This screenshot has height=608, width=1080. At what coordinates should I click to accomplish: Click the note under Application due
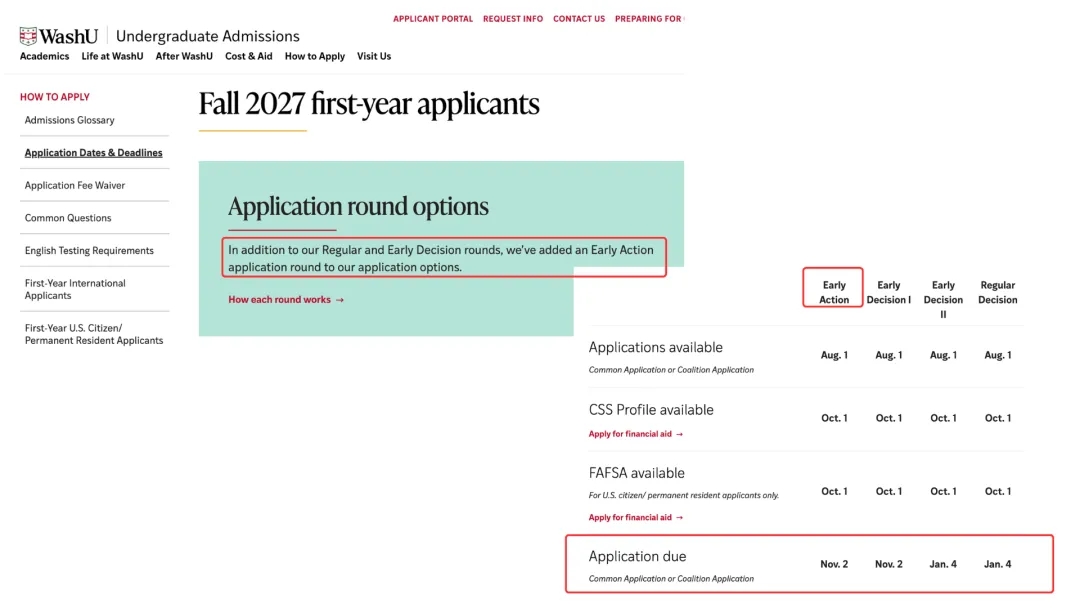(671, 578)
